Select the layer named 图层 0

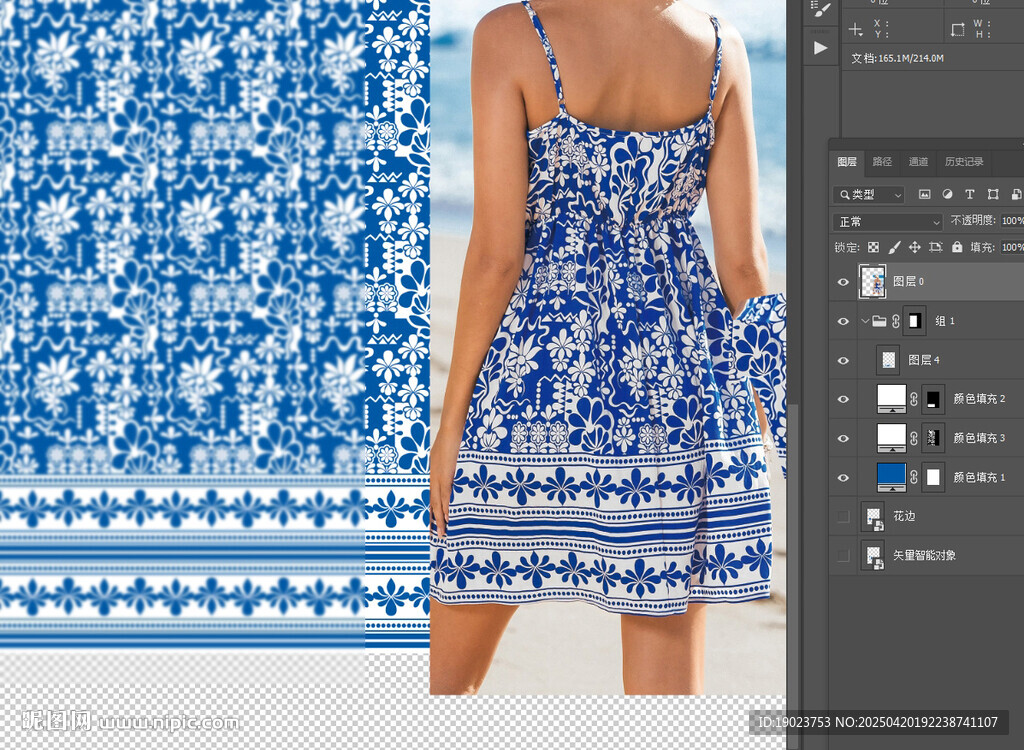point(908,282)
